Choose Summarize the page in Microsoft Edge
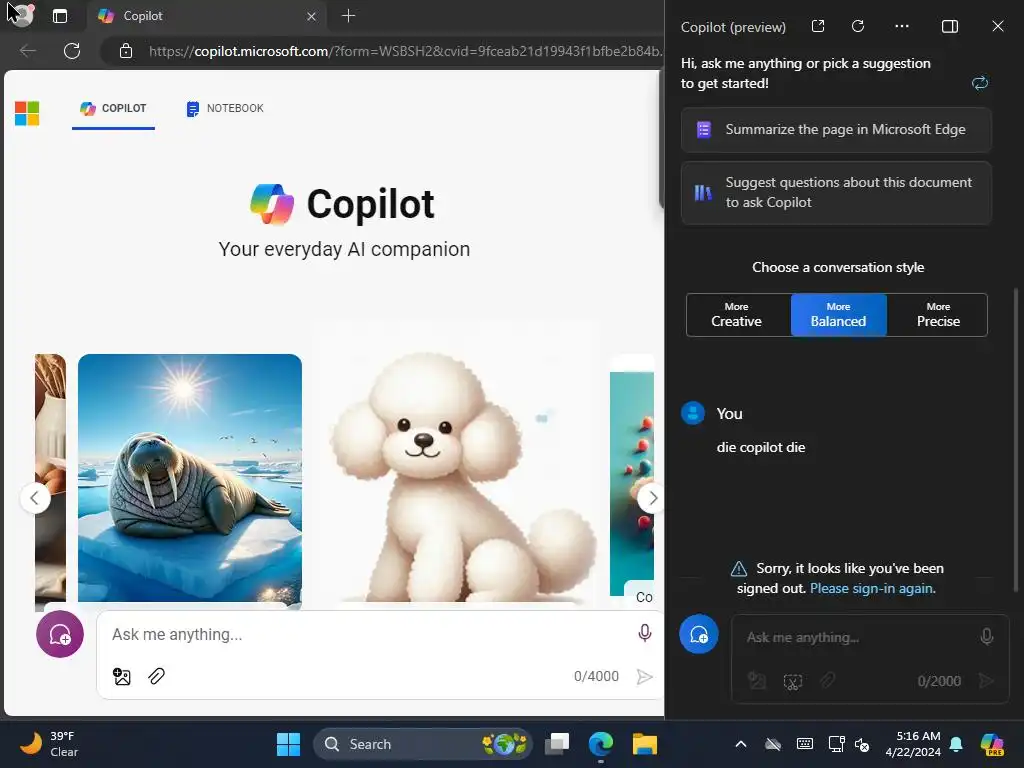Viewport: 1024px width, 768px height. (x=836, y=130)
